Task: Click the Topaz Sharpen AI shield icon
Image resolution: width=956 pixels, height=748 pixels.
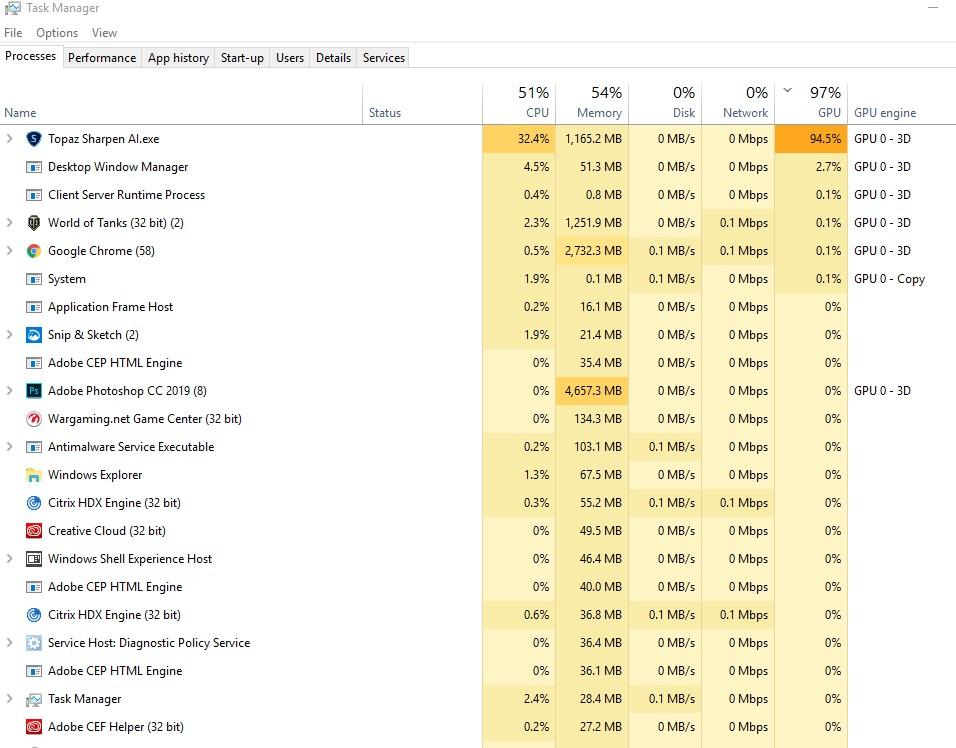Action: [x=34, y=139]
